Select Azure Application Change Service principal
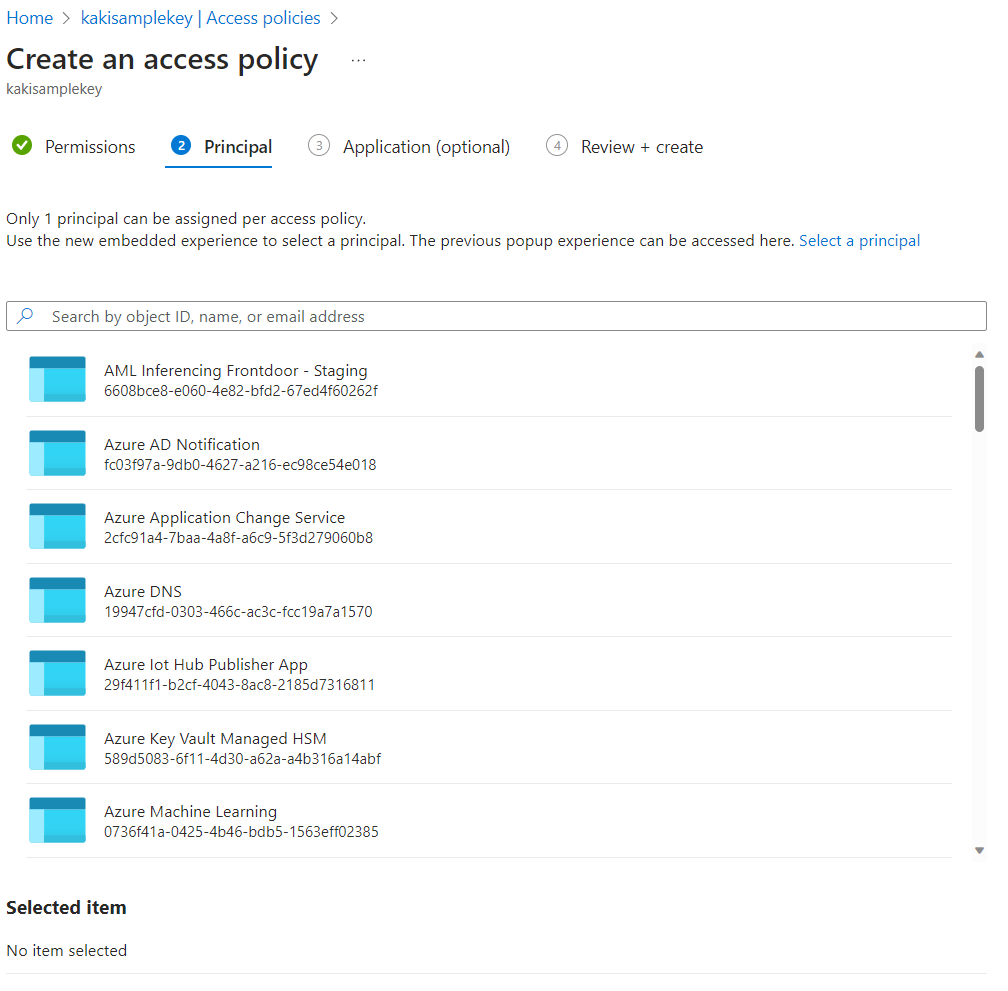This screenshot has width=1008, height=991. (489, 527)
